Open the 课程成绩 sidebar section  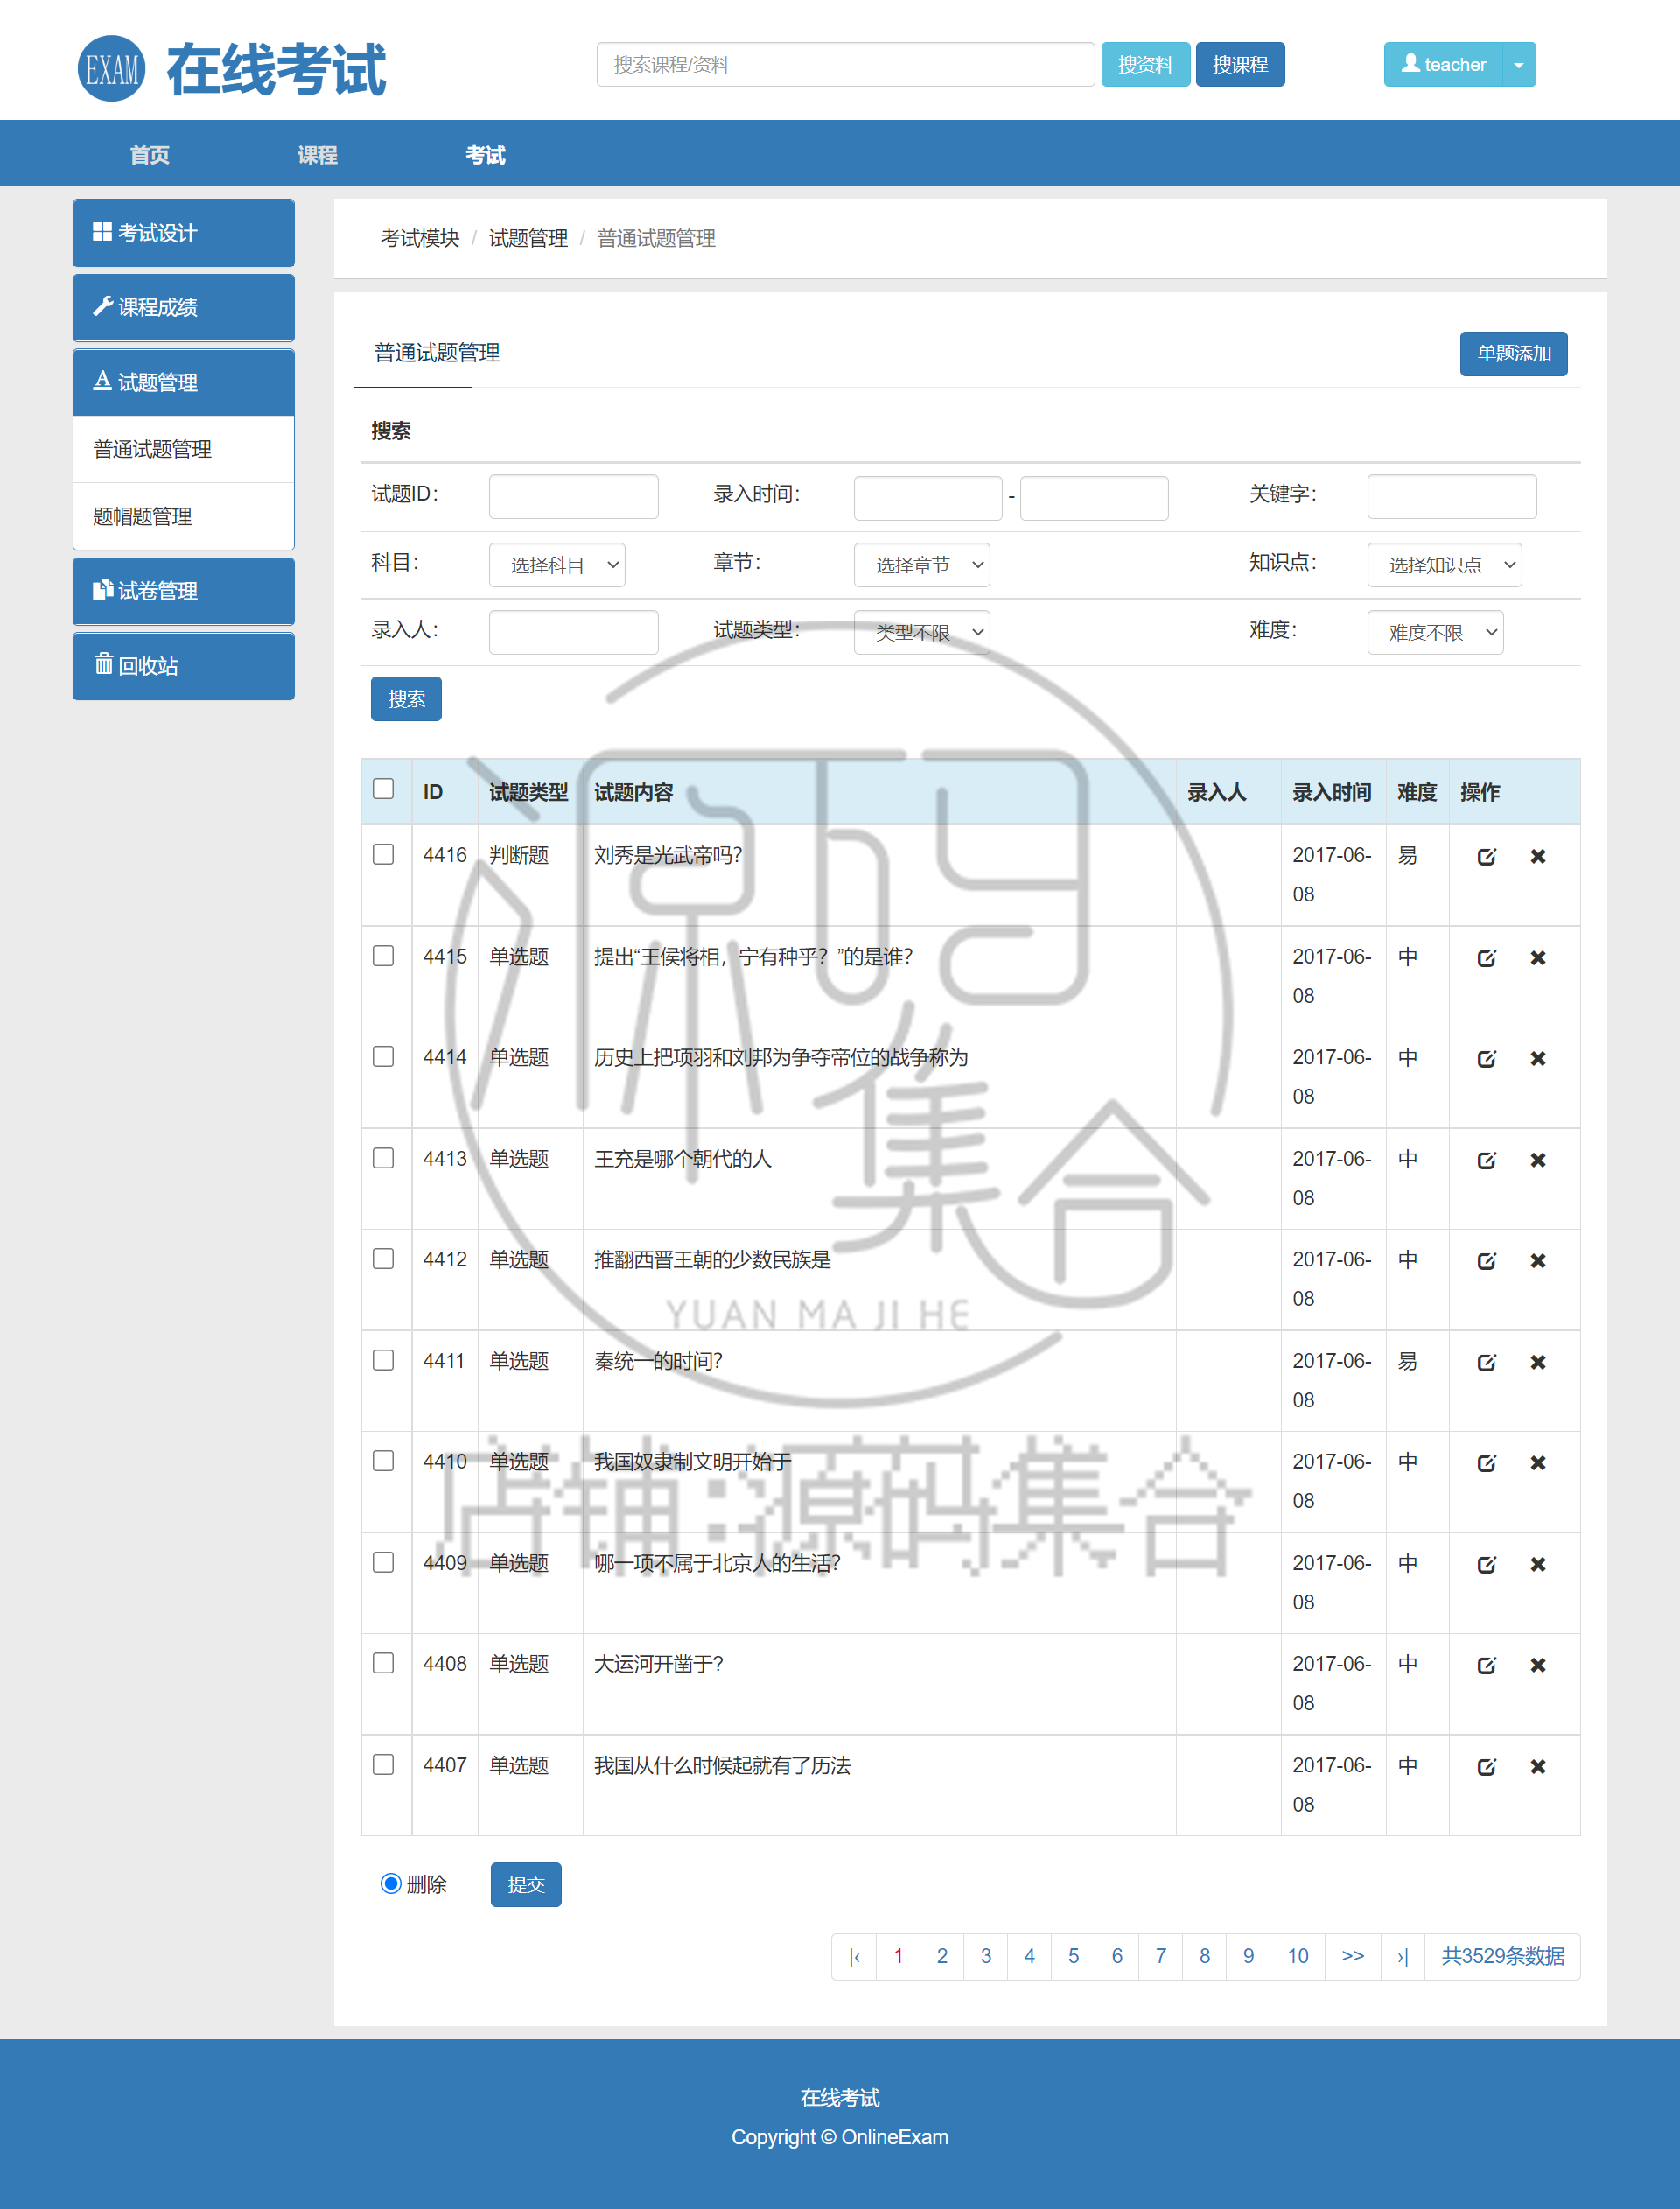[x=183, y=308]
